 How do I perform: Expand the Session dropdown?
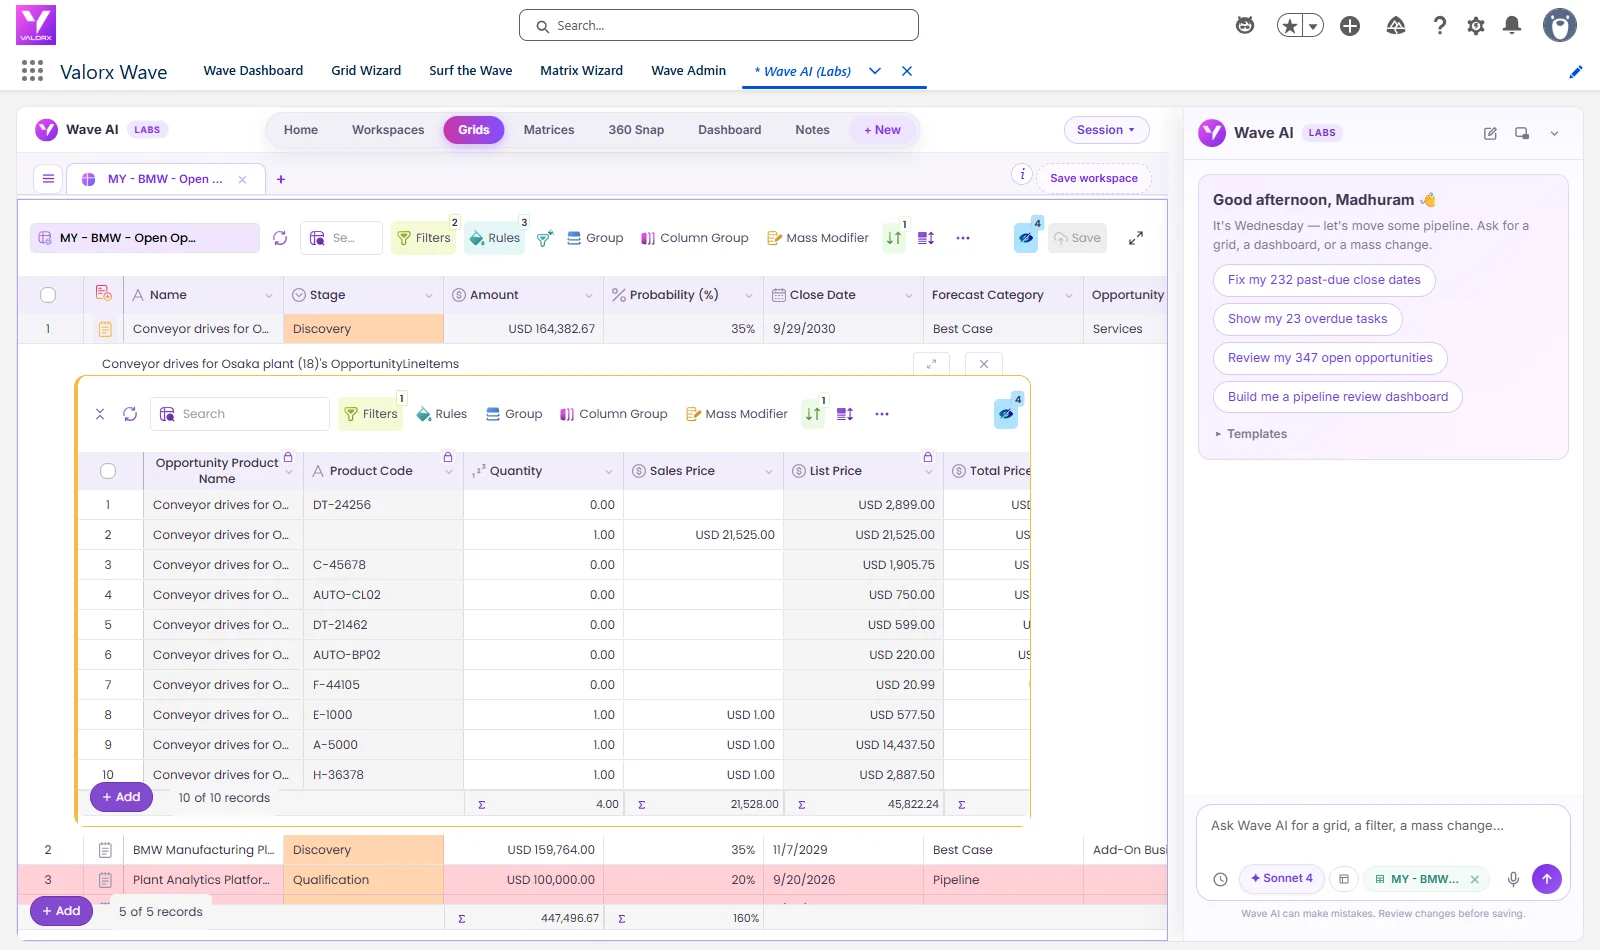click(1106, 130)
